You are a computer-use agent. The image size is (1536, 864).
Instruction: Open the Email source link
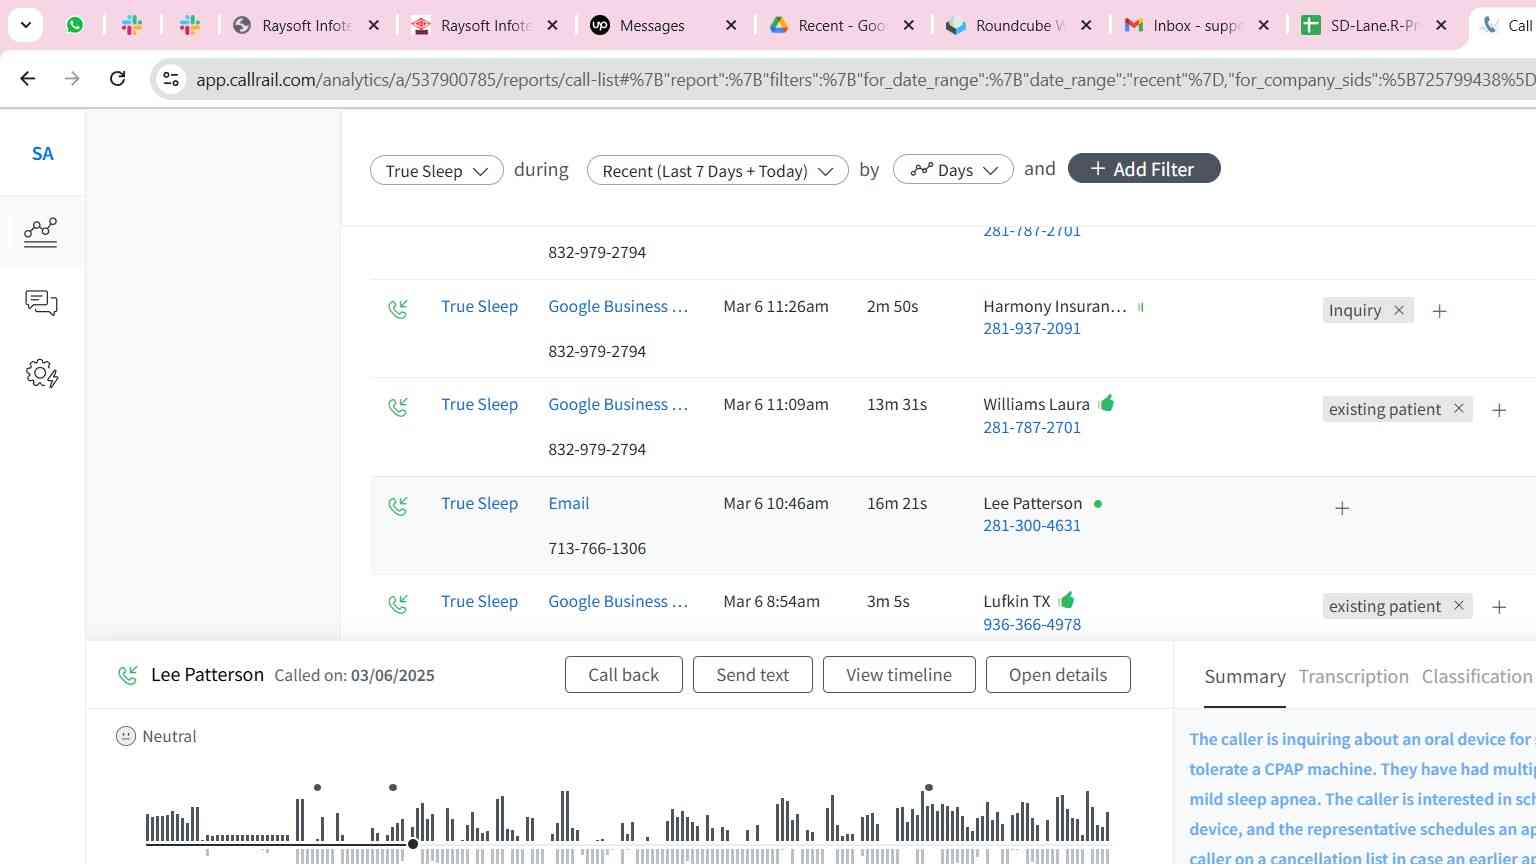click(x=568, y=503)
